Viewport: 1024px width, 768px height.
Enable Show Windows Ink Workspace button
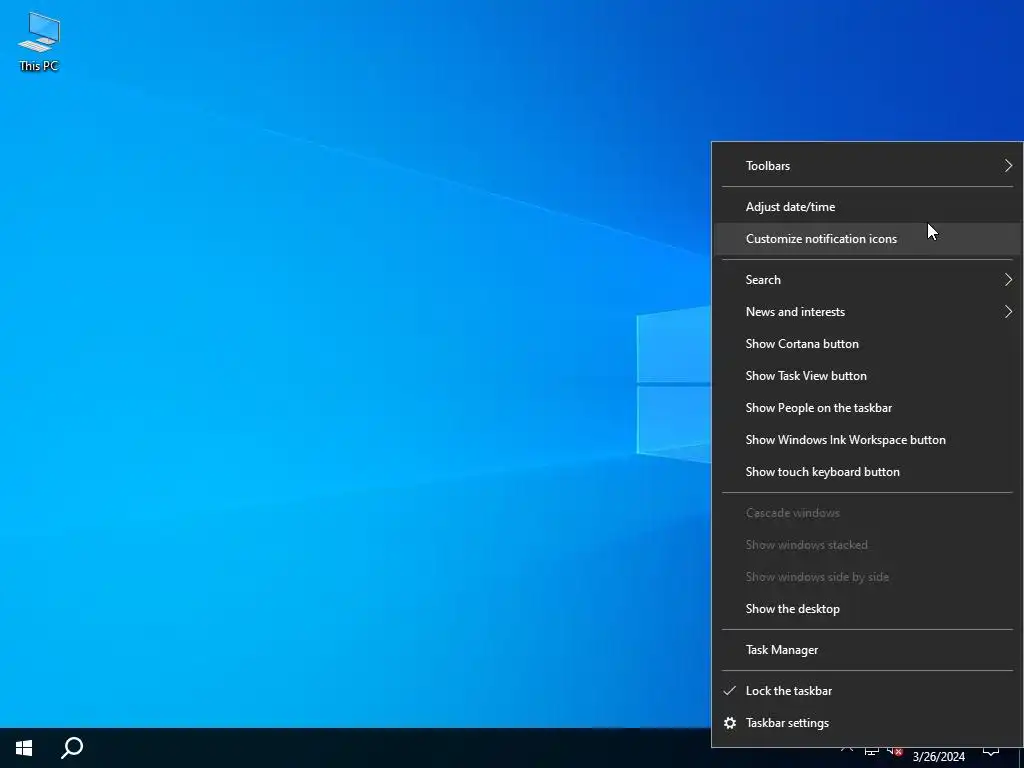pos(867,440)
